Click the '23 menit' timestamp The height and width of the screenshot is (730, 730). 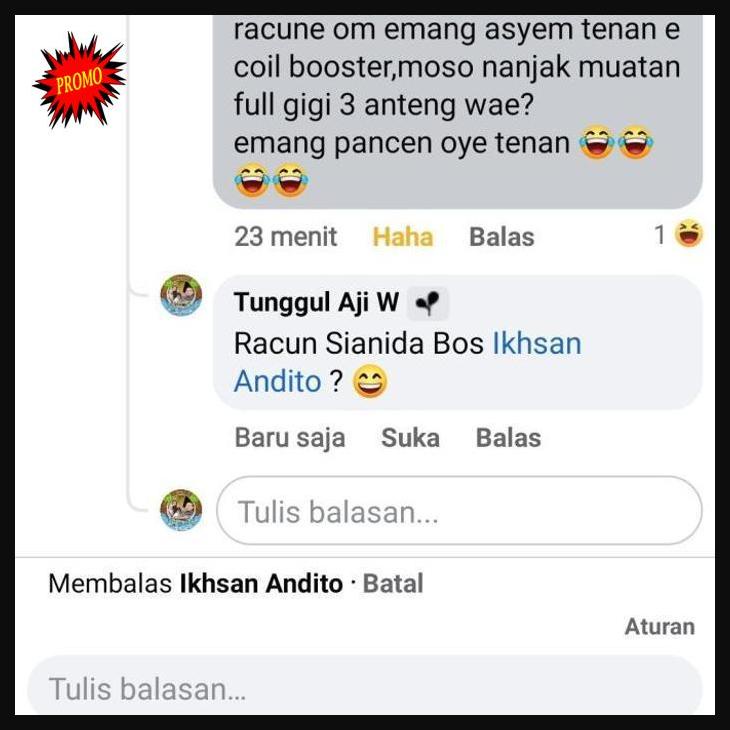(285, 237)
